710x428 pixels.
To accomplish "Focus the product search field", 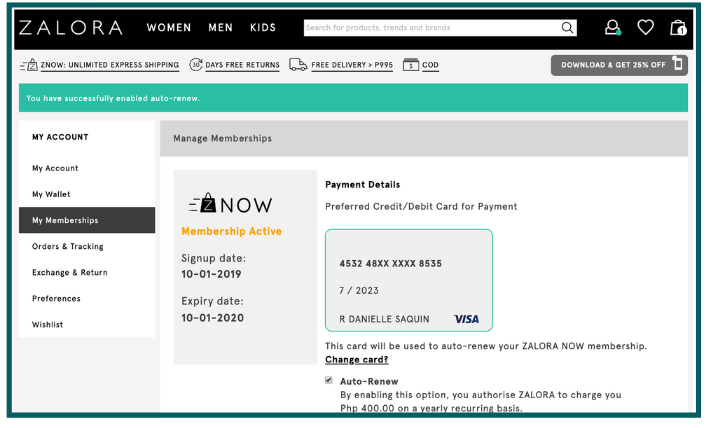I will (x=431, y=28).
